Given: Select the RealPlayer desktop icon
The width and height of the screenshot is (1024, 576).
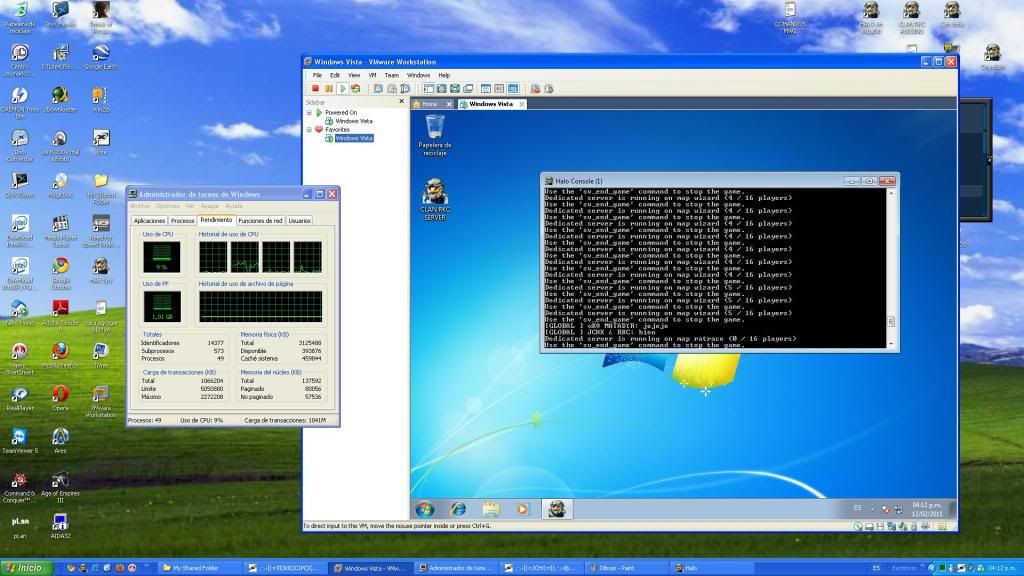Looking at the screenshot, I should (20, 398).
